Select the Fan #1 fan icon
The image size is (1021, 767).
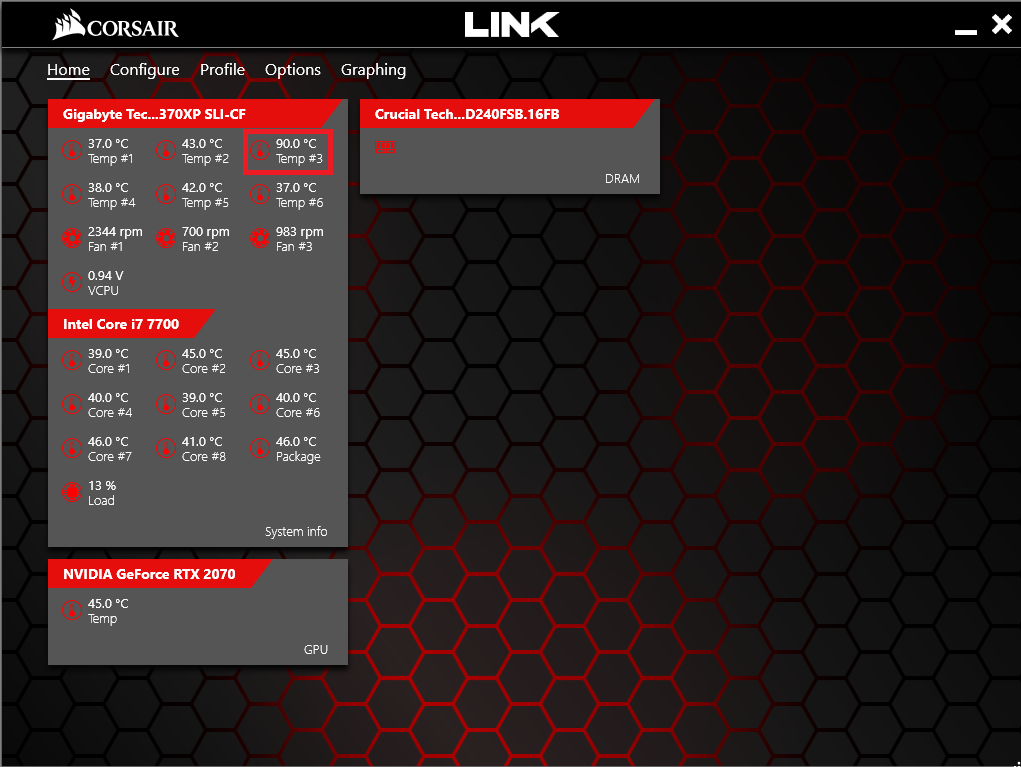pyautogui.click(x=72, y=238)
